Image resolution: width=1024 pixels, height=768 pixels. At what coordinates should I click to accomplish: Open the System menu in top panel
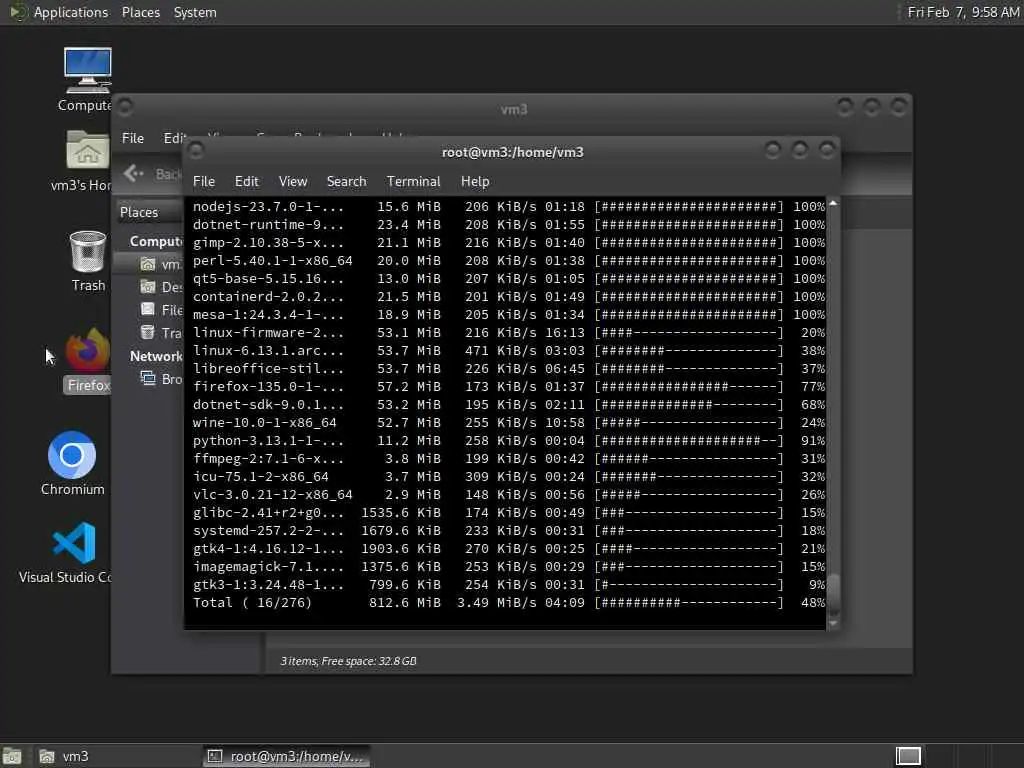(195, 12)
